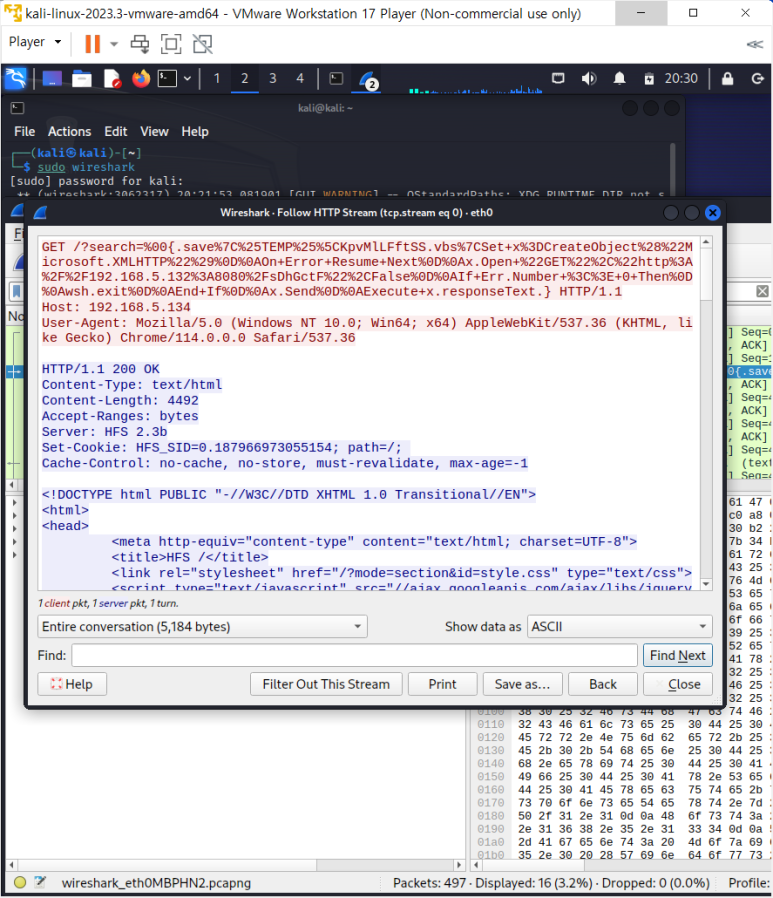The width and height of the screenshot is (773, 898).
Task: Switch to workspace 4
Action: [300, 78]
